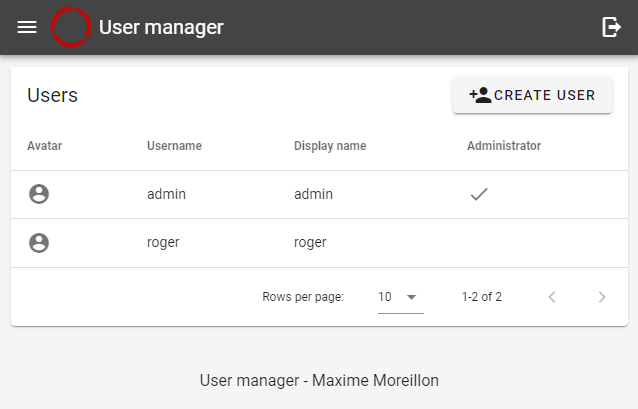Open the roger username row
The height and width of the screenshot is (409, 638).
point(319,243)
